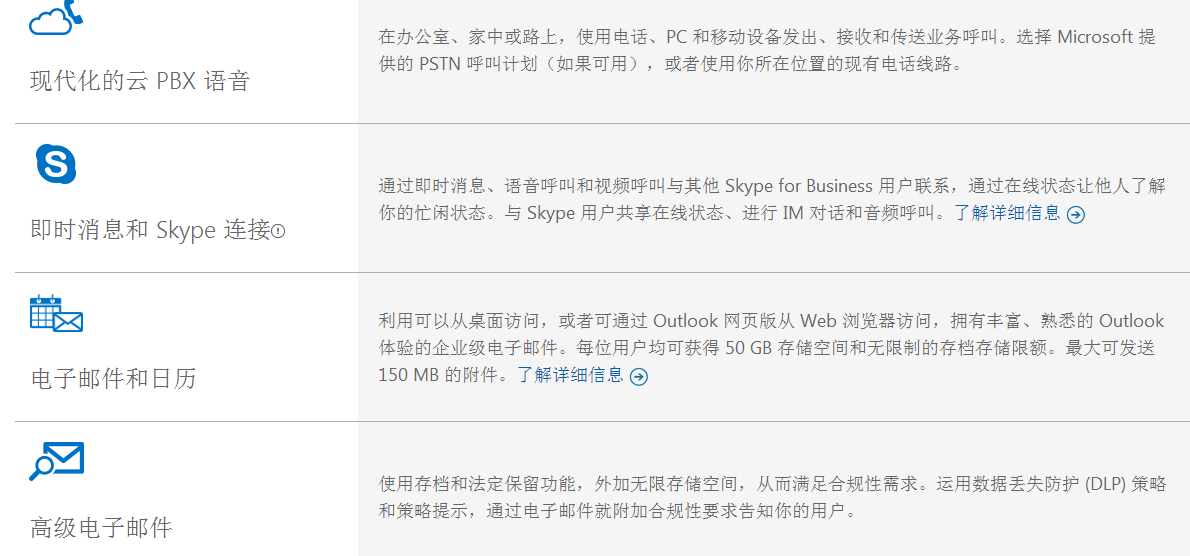
Task: Select the 高级电子邮件 heading
Action: tap(101, 526)
